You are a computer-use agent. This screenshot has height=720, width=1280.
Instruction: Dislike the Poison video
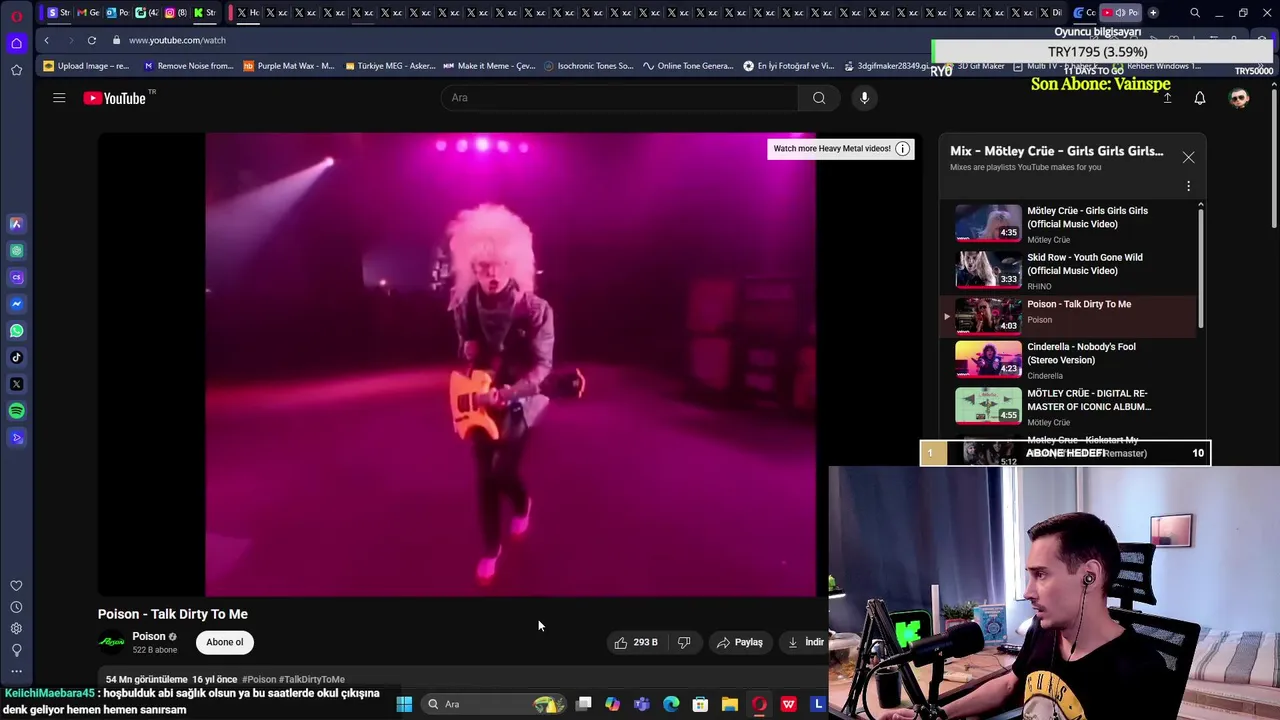685,642
